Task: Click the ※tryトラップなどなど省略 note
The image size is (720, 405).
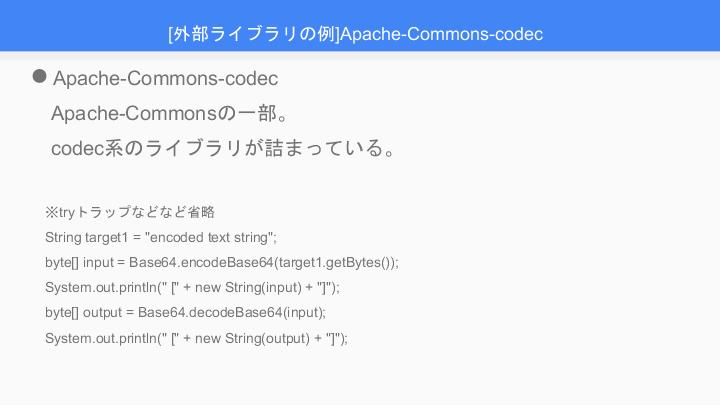Action: (x=130, y=212)
